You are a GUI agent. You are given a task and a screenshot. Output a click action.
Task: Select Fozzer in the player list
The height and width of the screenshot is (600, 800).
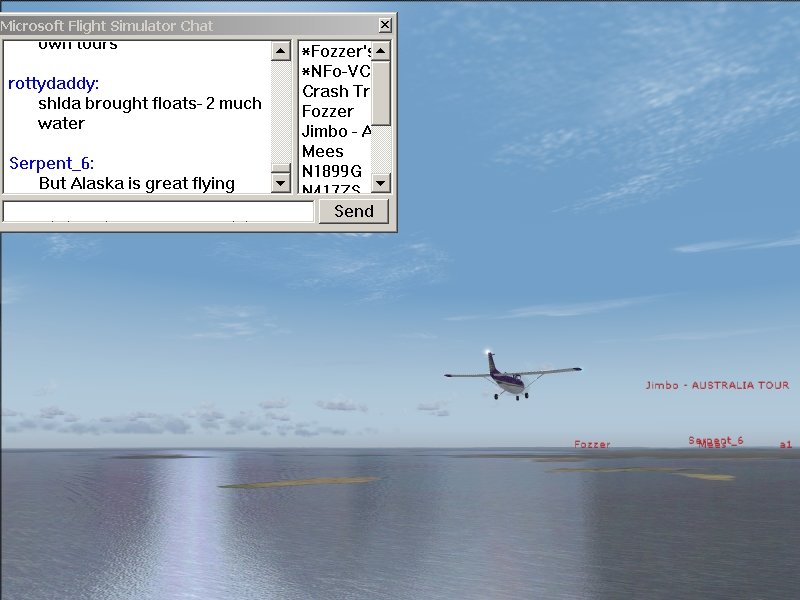tap(328, 111)
